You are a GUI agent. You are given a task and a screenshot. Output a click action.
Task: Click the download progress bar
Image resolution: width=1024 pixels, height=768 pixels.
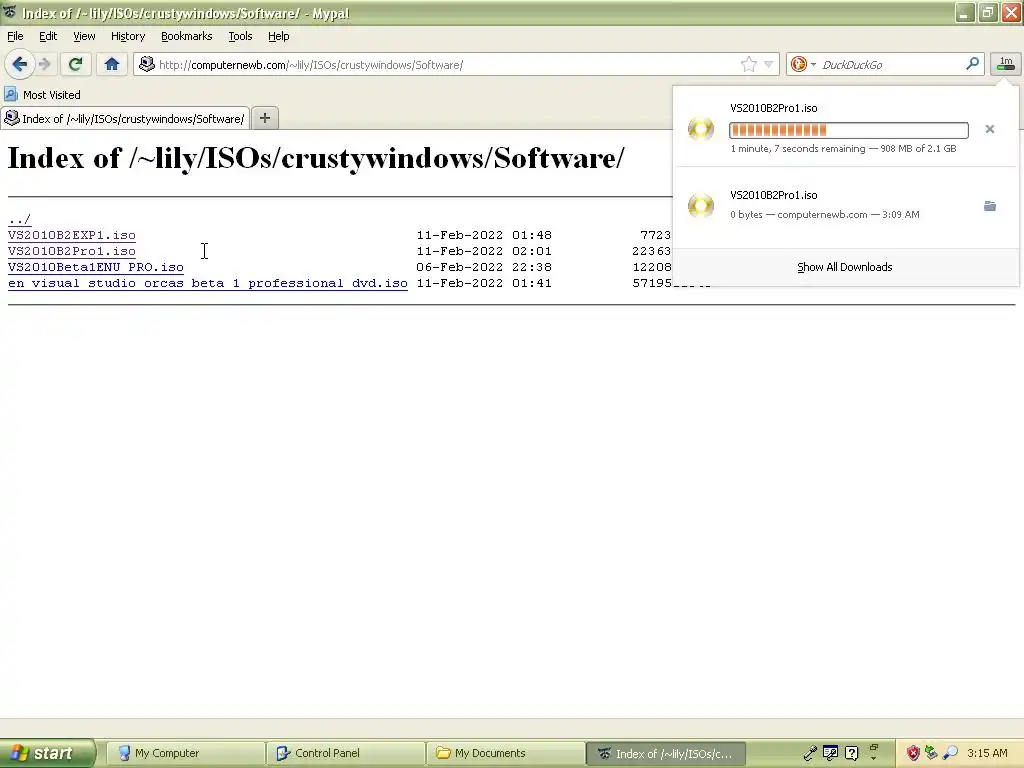(848, 130)
